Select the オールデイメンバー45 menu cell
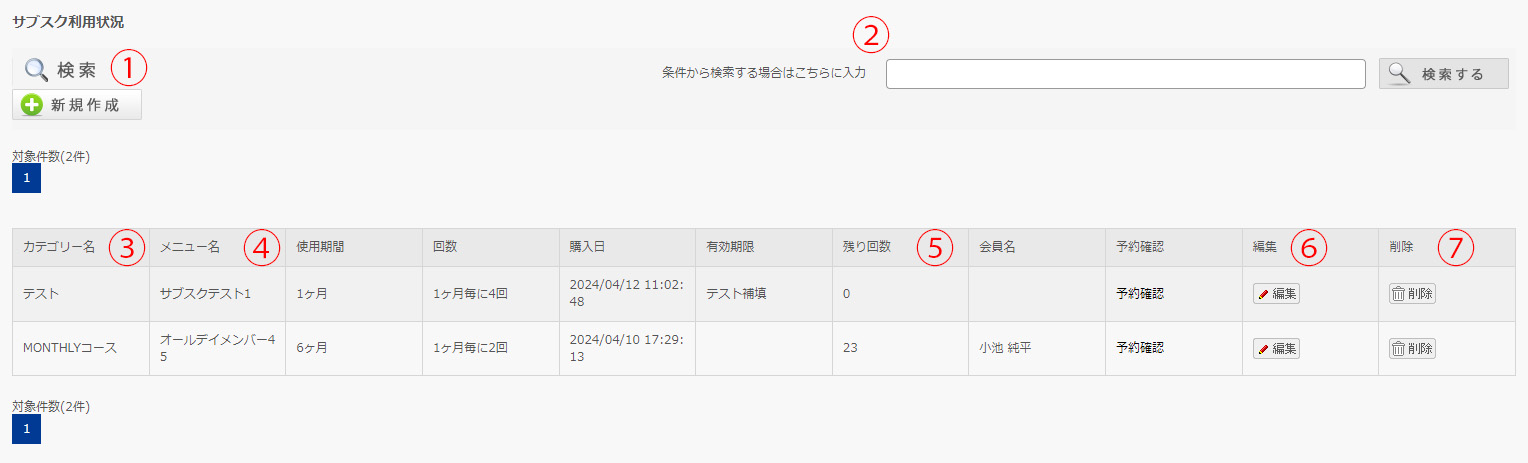The height and width of the screenshot is (463, 1528). (x=217, y=348)
